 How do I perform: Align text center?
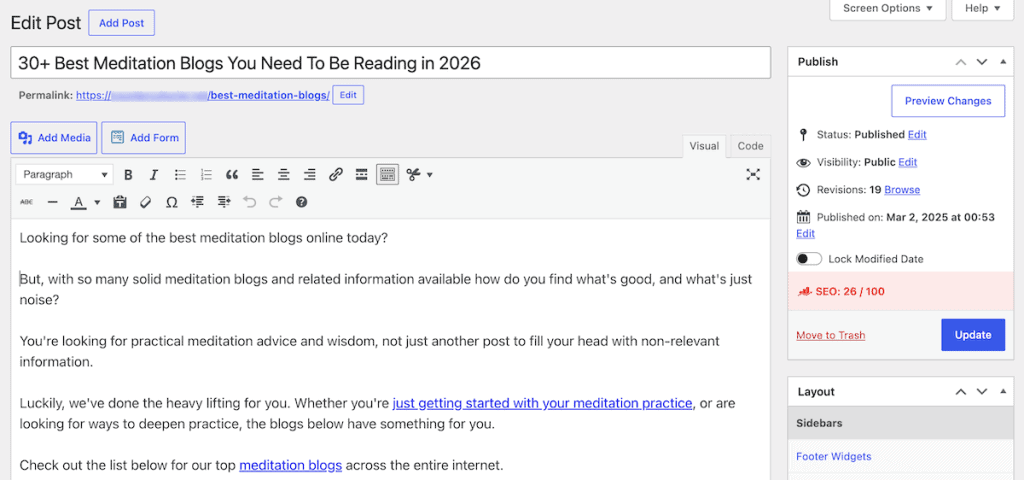(283, 174)
